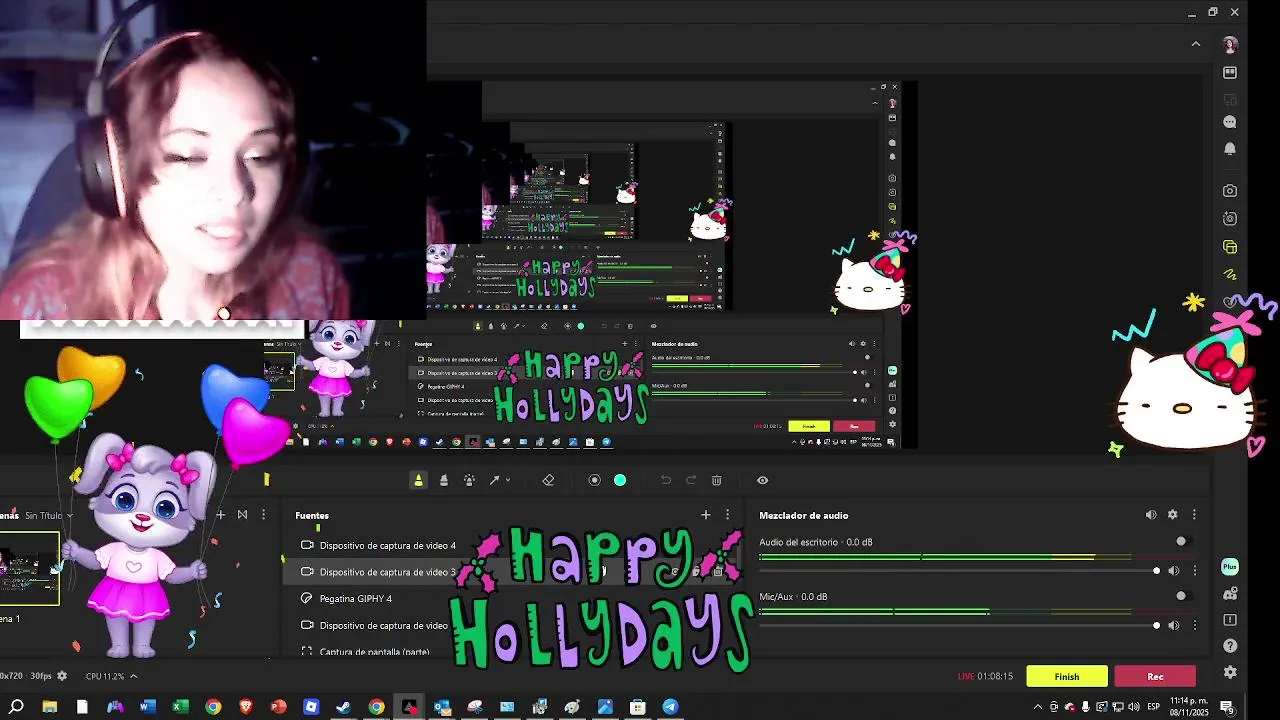Collapse the top panel chevron
This screenshot has height=720, width=1280.
[1196, 44]
